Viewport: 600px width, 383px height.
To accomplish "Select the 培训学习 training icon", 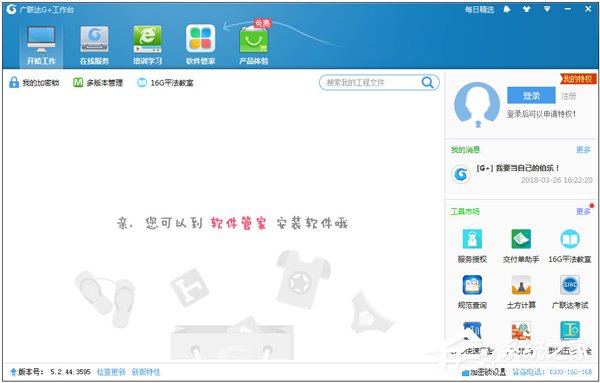I will pos(147,39).
